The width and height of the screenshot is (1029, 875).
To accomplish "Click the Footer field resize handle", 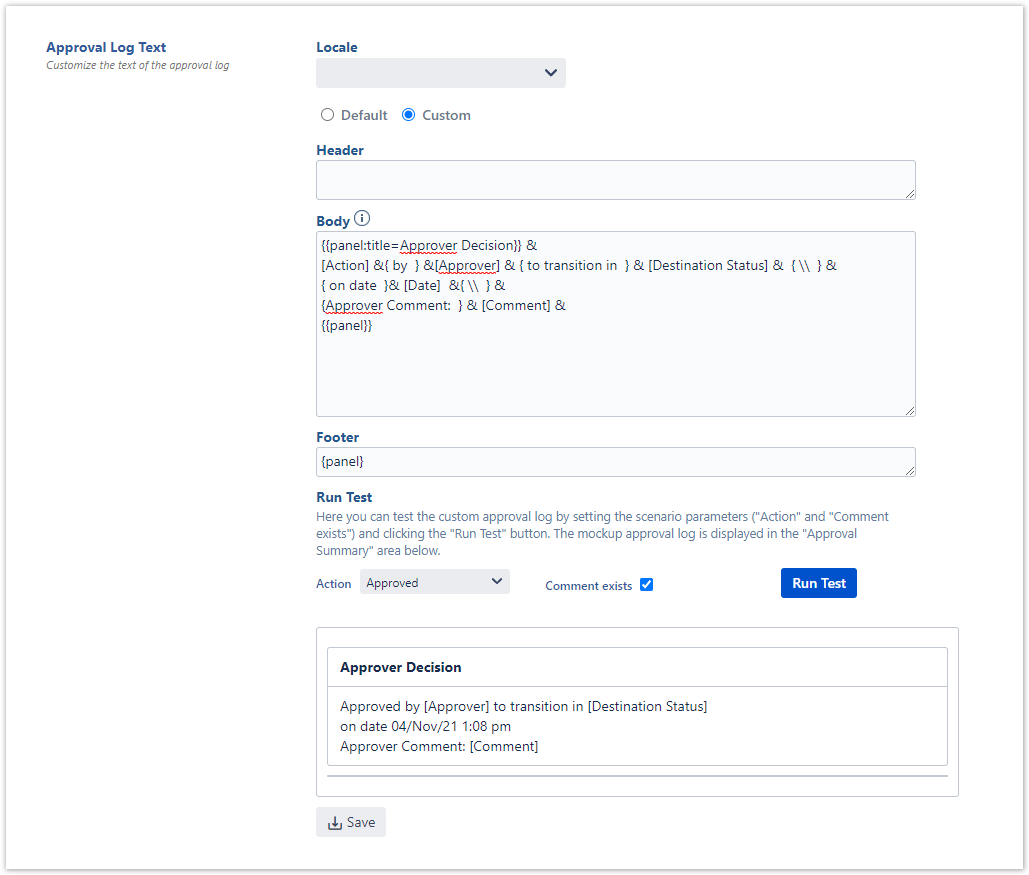I will (x=908, y=470).
